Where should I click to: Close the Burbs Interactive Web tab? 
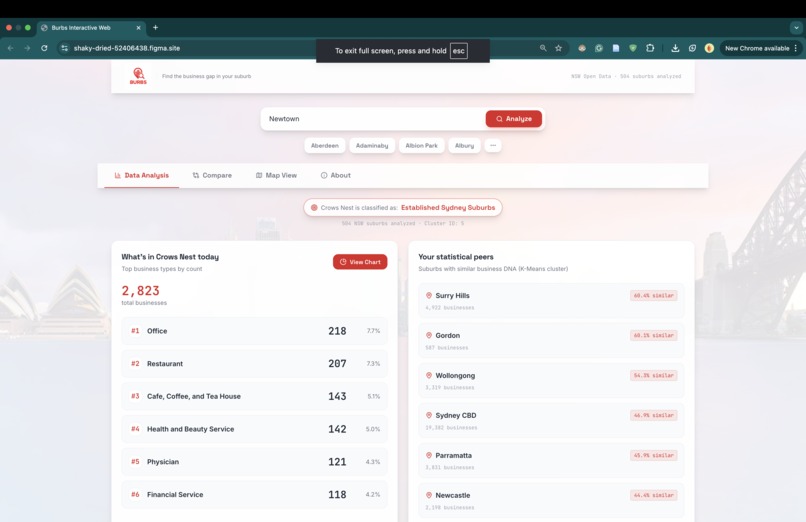pos(138,28)
